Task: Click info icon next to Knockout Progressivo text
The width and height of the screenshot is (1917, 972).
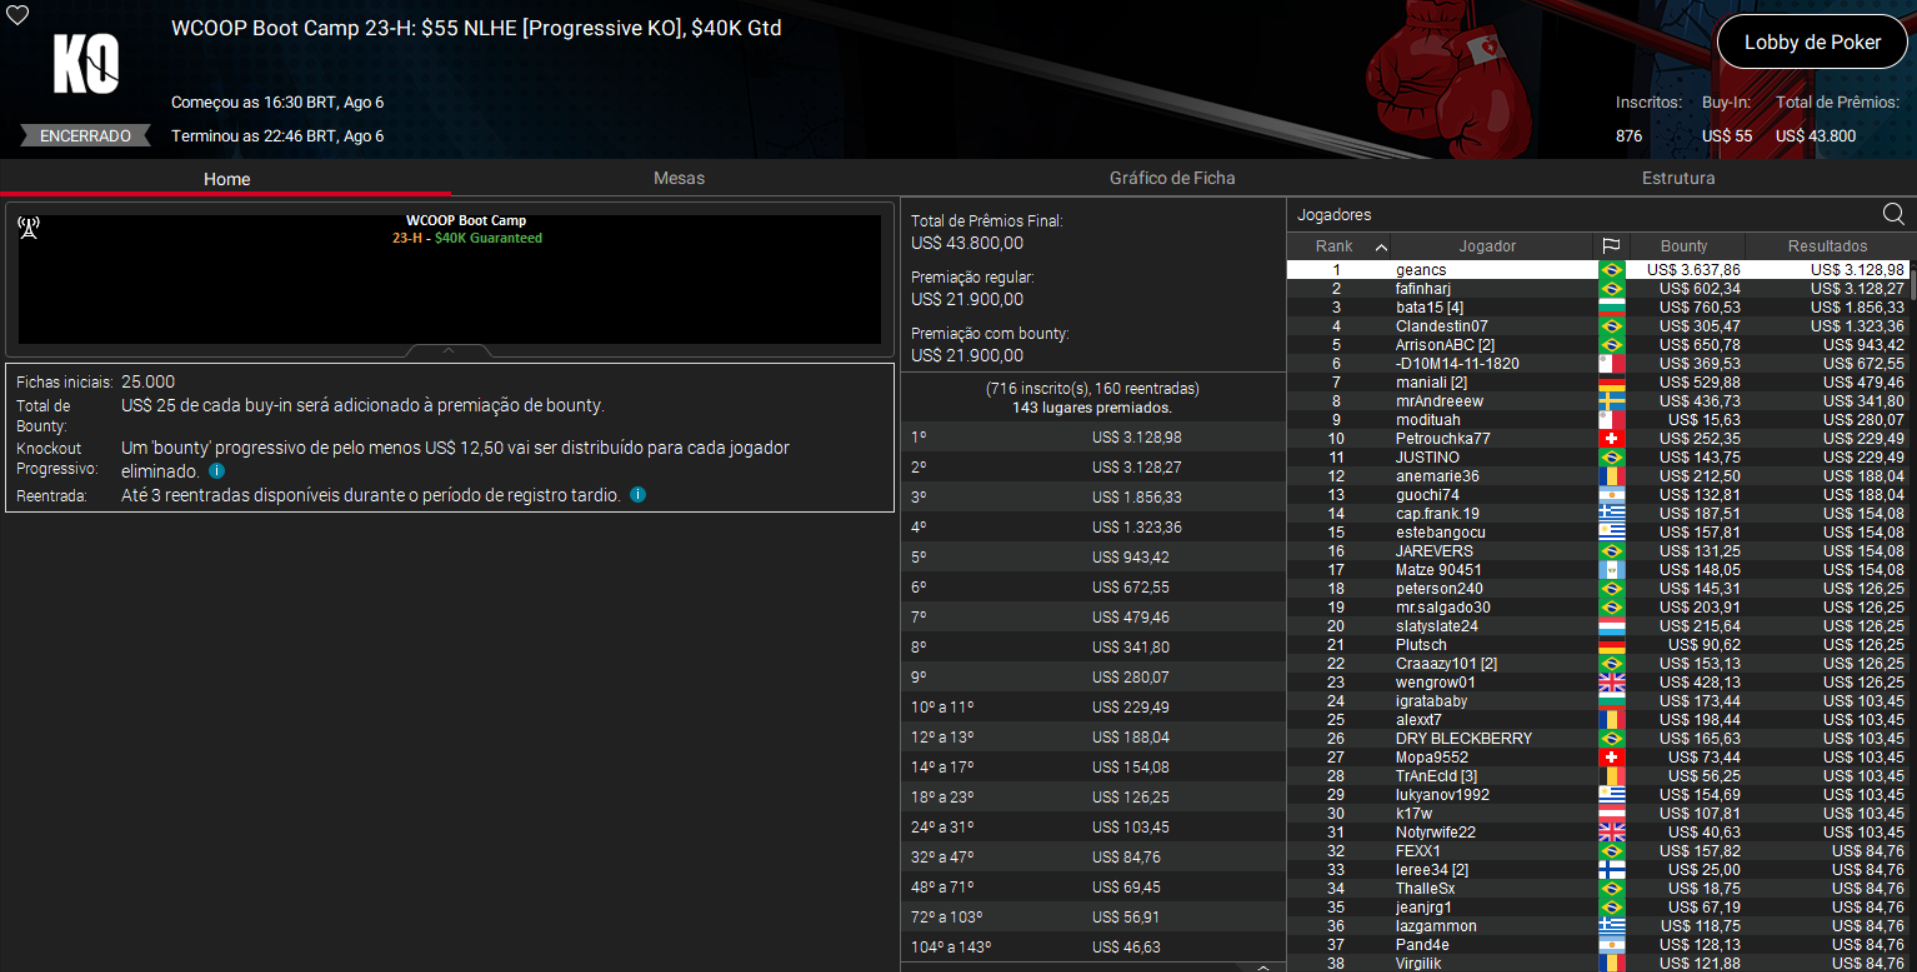Action: coord(217,471)
